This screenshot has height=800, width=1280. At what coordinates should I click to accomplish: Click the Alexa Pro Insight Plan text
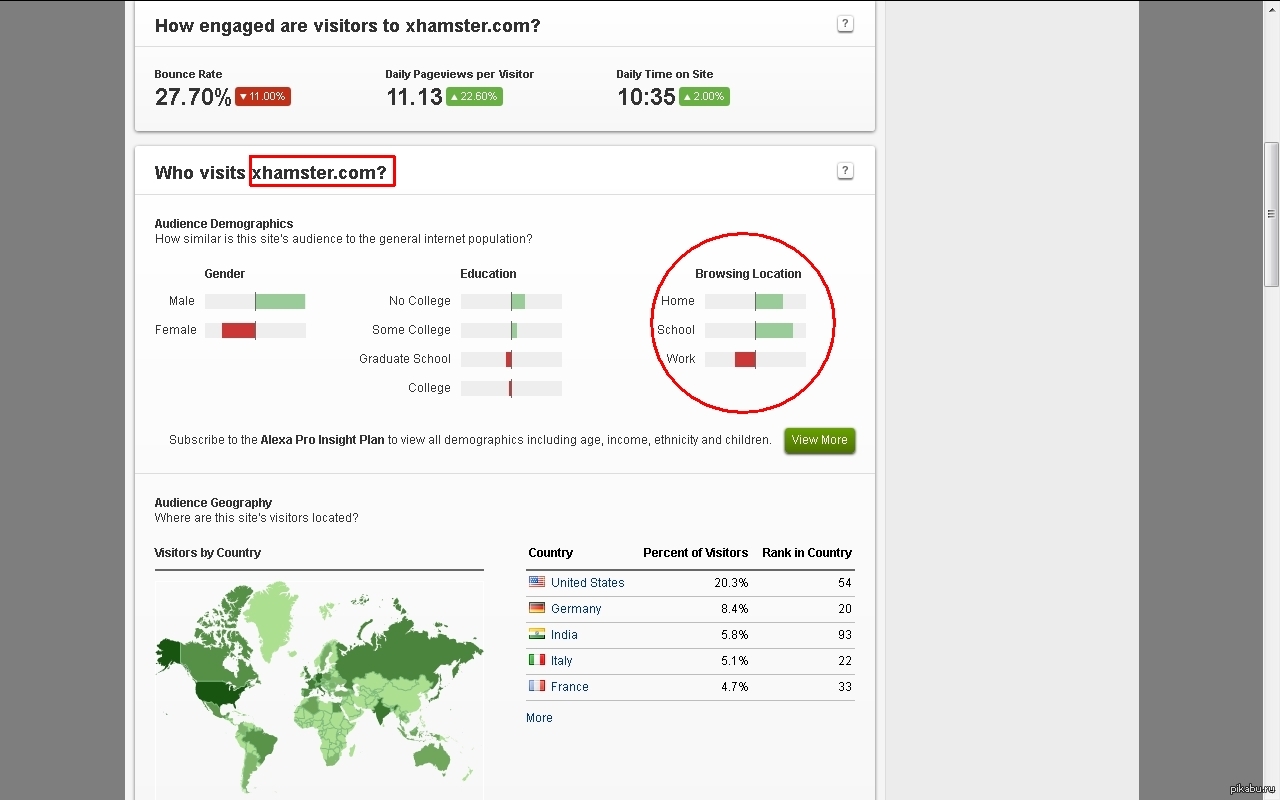pos(322,440)
